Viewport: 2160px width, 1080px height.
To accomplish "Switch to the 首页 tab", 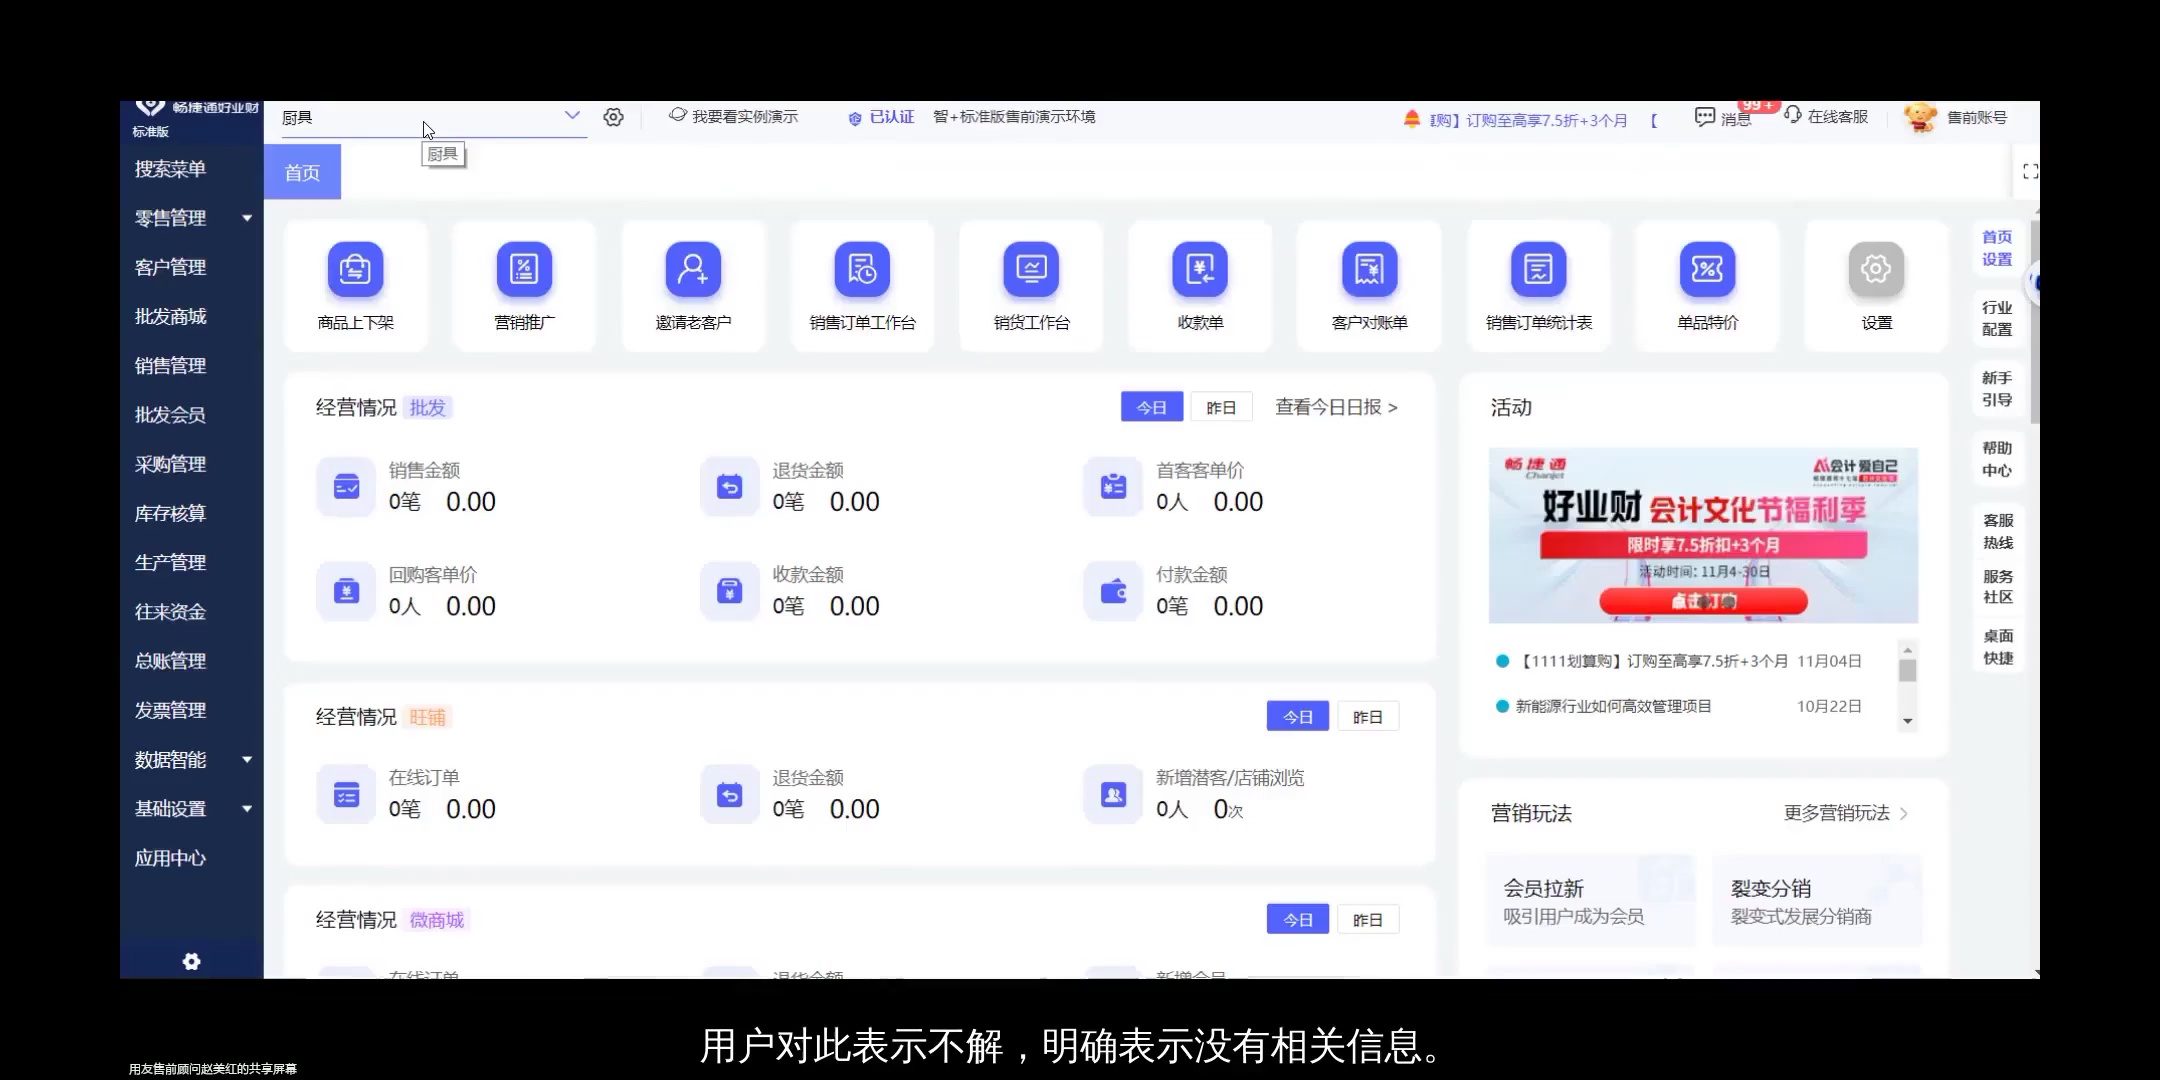I will [x=302, y=171].
